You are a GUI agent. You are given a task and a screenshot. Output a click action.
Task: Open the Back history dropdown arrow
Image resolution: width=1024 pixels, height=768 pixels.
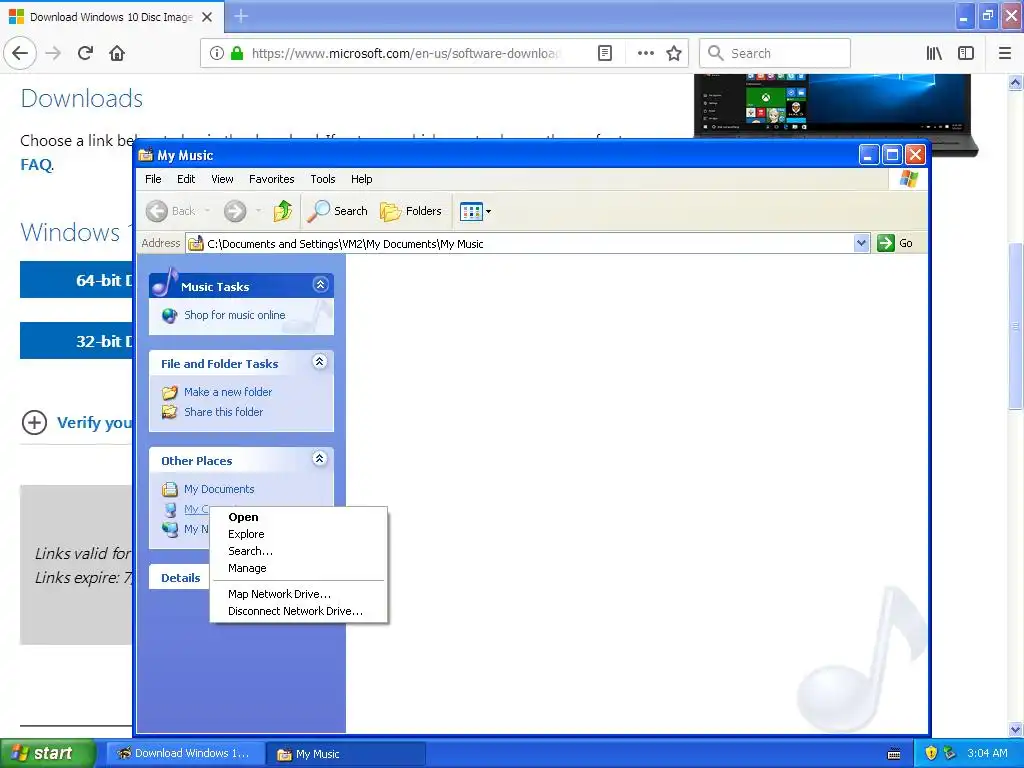click(208, 211)
